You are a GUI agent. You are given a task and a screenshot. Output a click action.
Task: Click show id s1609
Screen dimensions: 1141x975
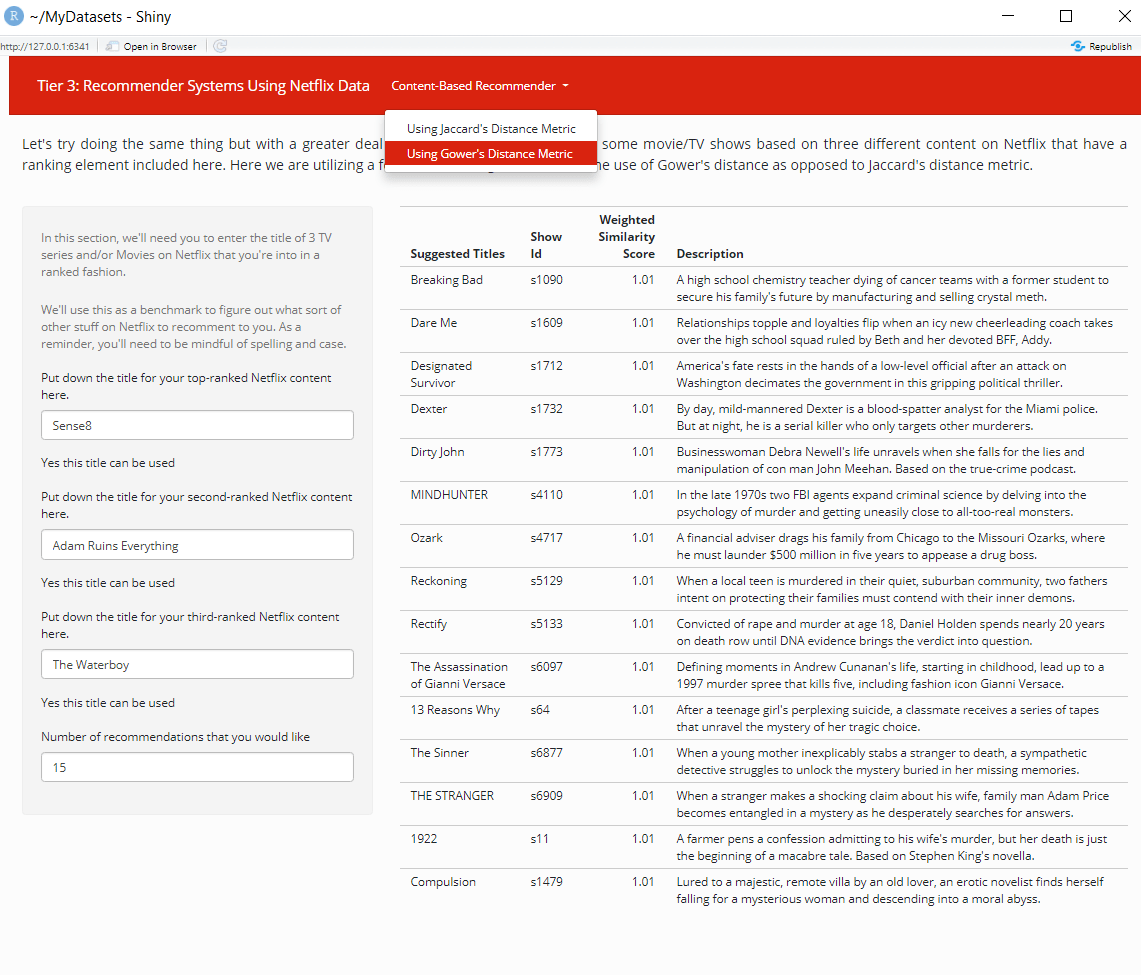[546, 323]
